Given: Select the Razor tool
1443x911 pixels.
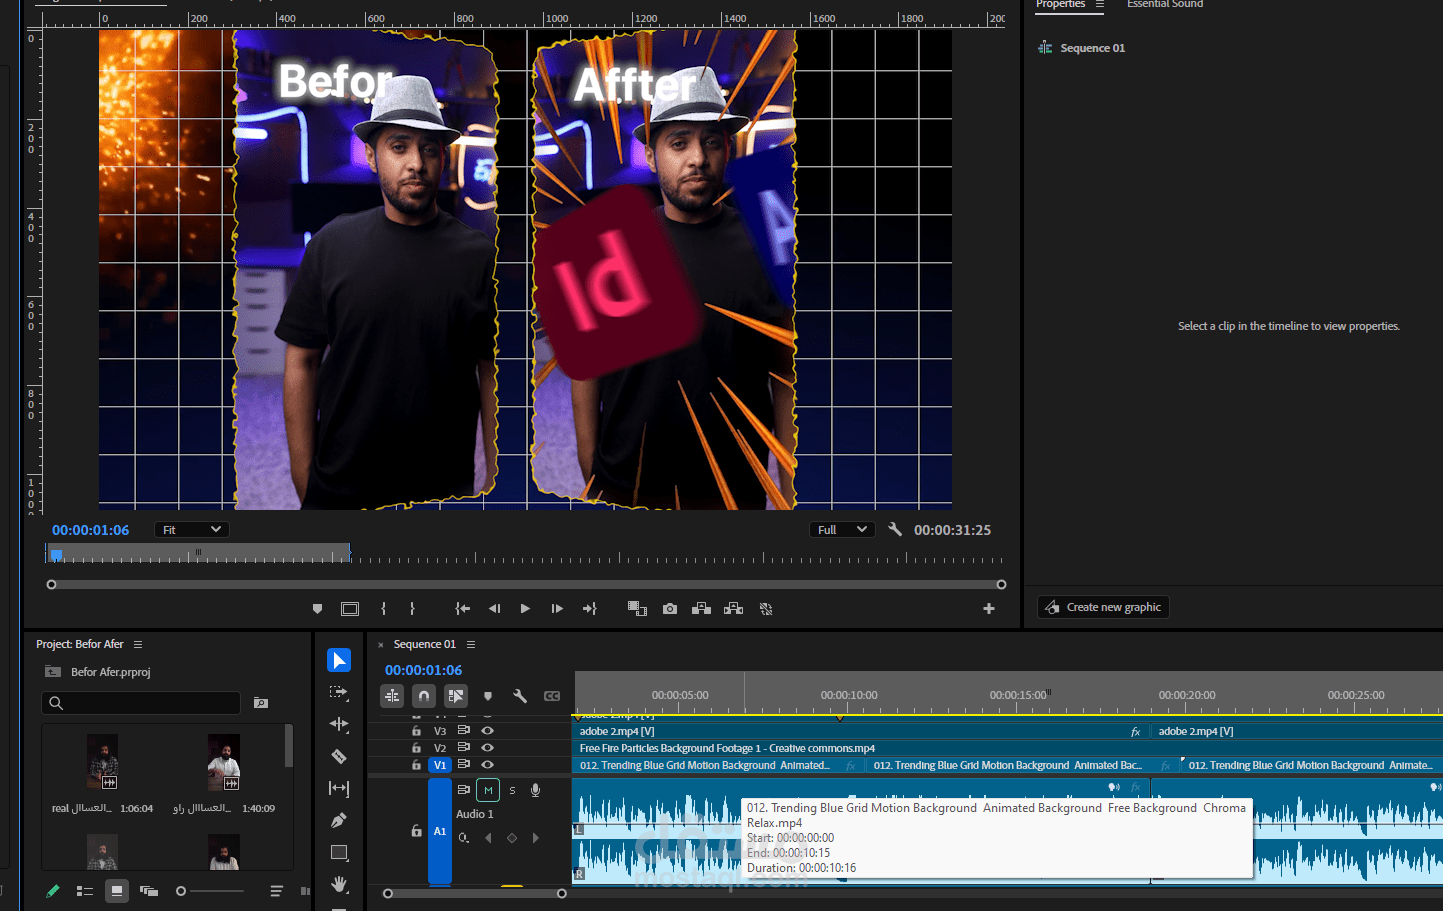Looking at the screenshot, I should point(339,756).
